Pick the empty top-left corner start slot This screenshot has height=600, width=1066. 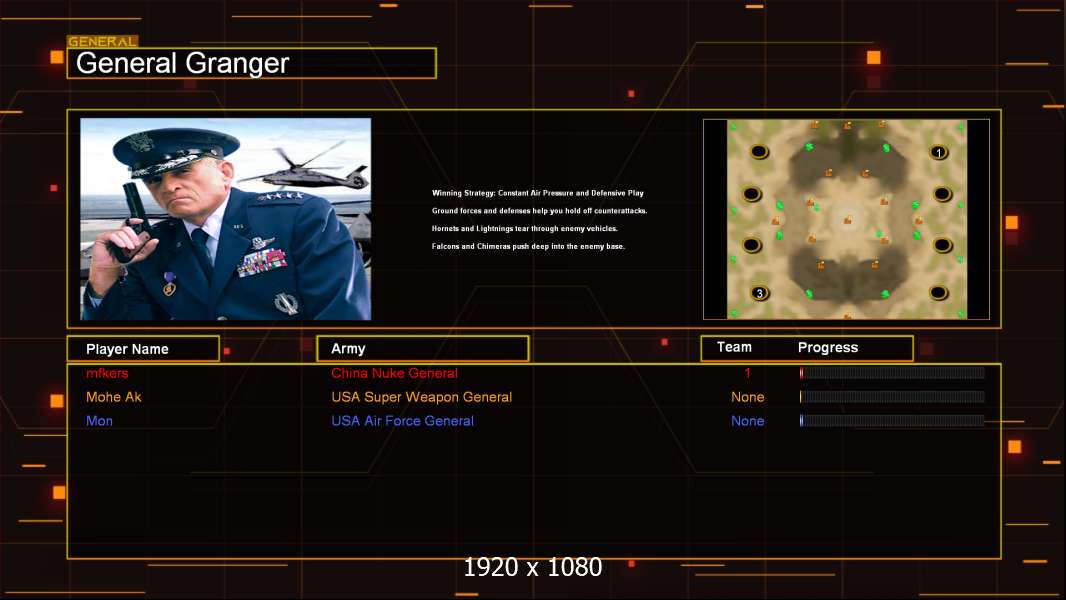pos(759,151)
